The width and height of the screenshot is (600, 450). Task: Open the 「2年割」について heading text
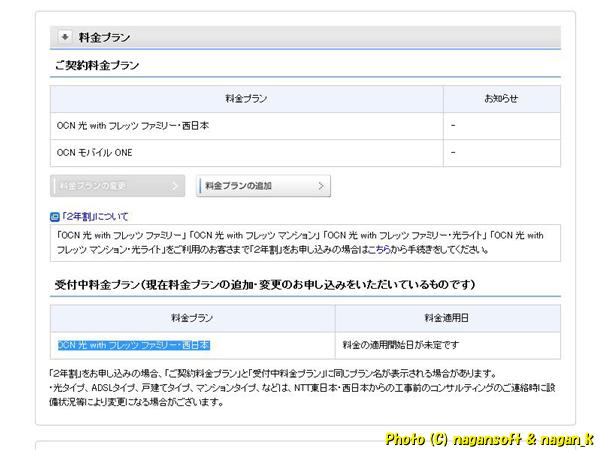point(95,216)
